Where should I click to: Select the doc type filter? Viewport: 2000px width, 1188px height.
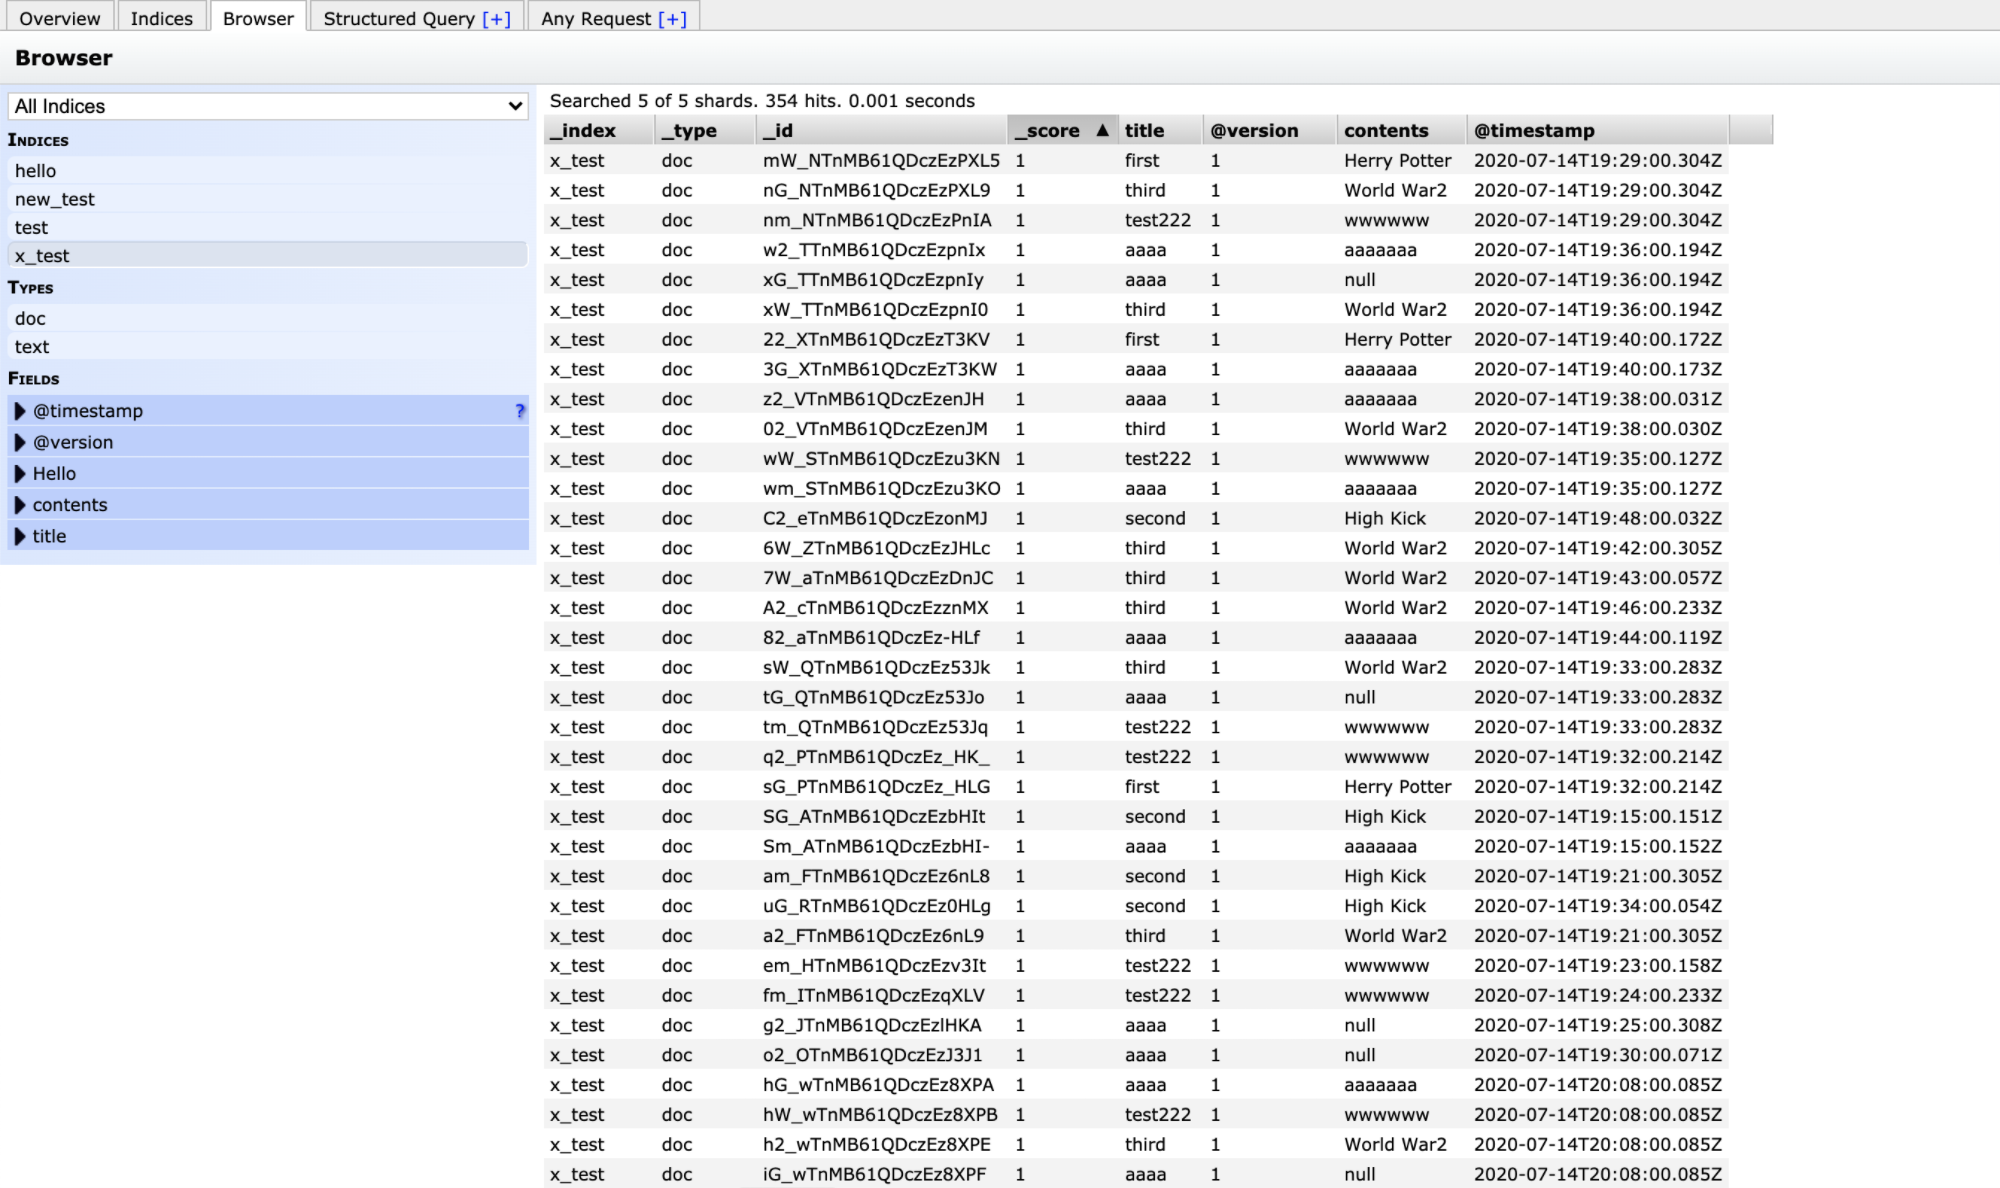[30, 319]
